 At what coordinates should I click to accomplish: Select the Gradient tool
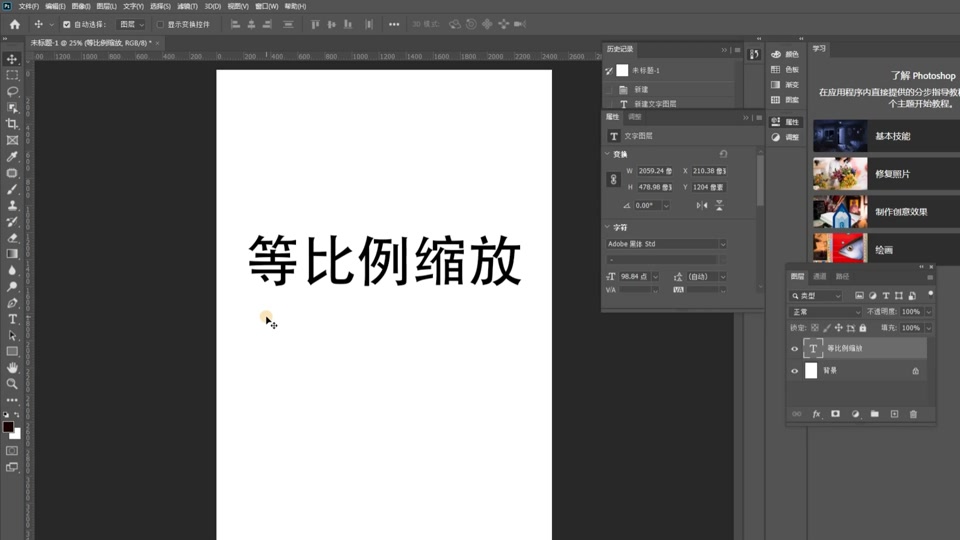pyautogui.click(x=12, y=253)
